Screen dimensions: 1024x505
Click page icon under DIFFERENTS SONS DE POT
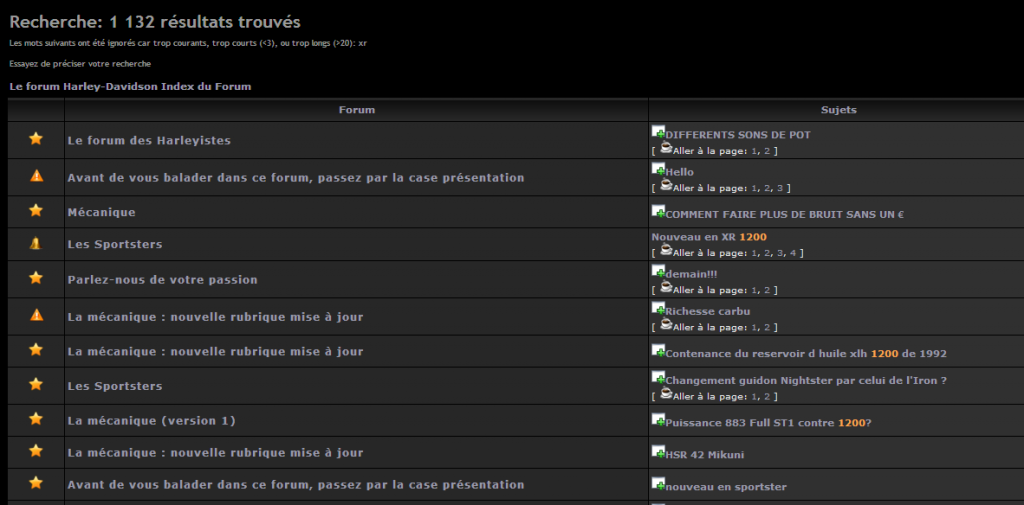click(665, 148)
